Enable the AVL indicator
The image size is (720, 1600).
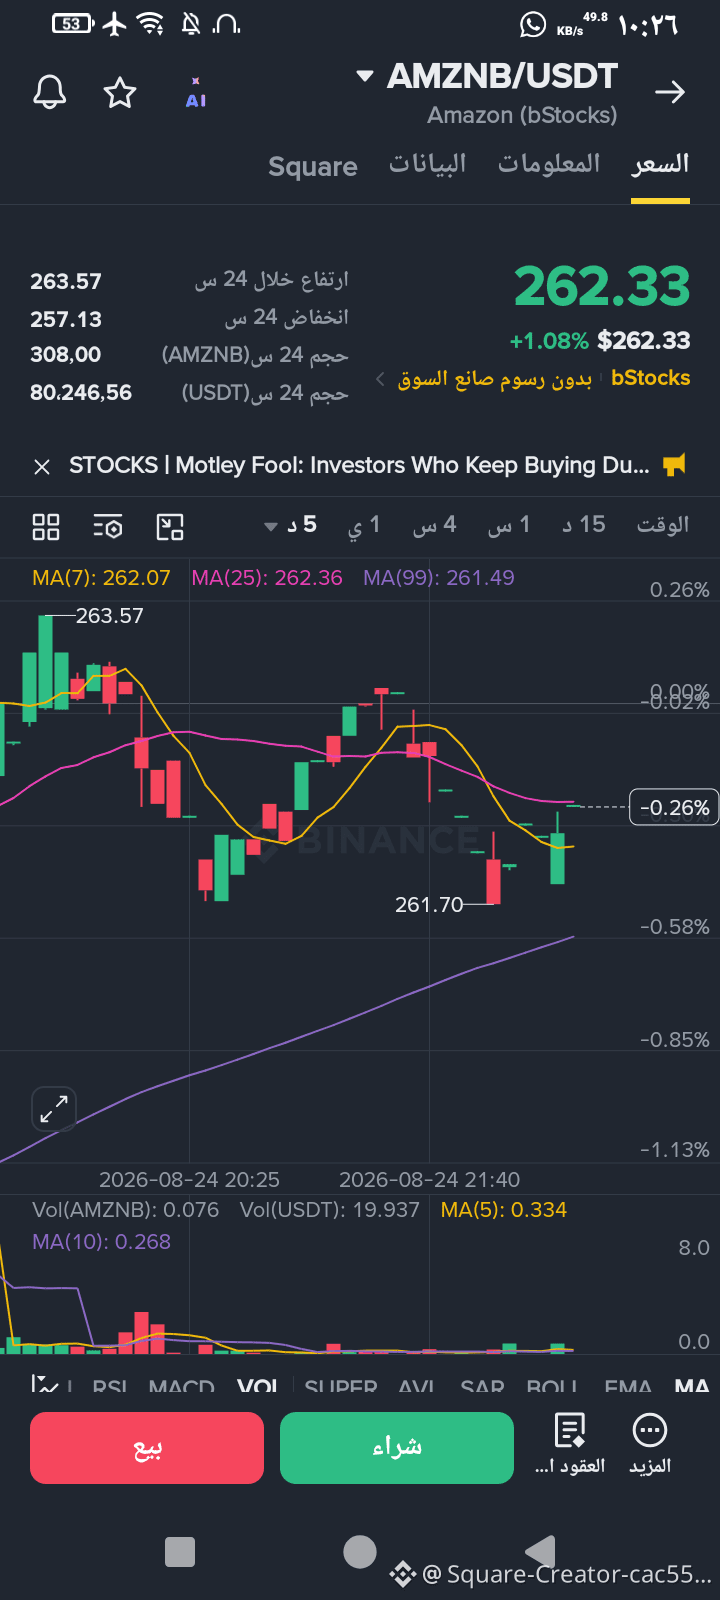(417, 1387)
